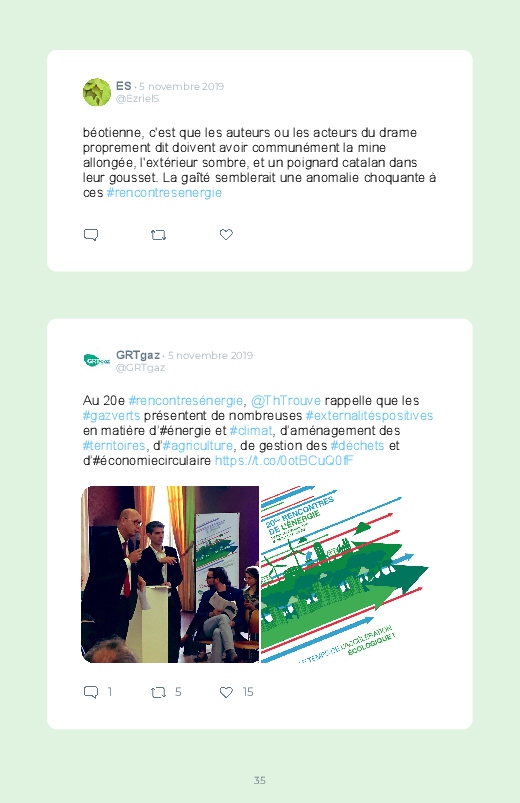Open the #rencontresenergie hashtag in ES tweet
Viewport: 520px width, 803px height.
tap(164, 193)
